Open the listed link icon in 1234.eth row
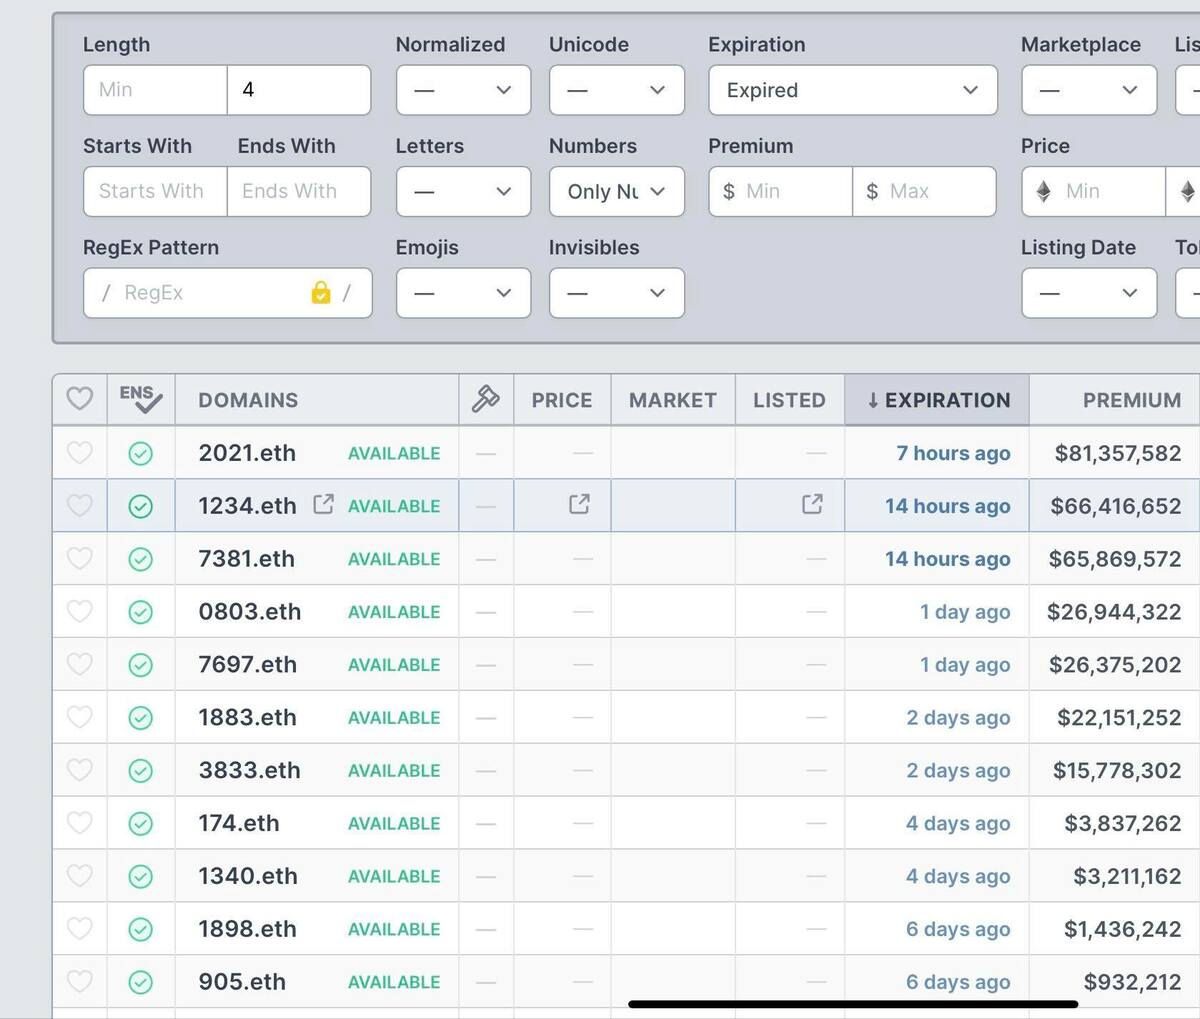The width and height of the screenshot is (1200, 1019). 812,504
